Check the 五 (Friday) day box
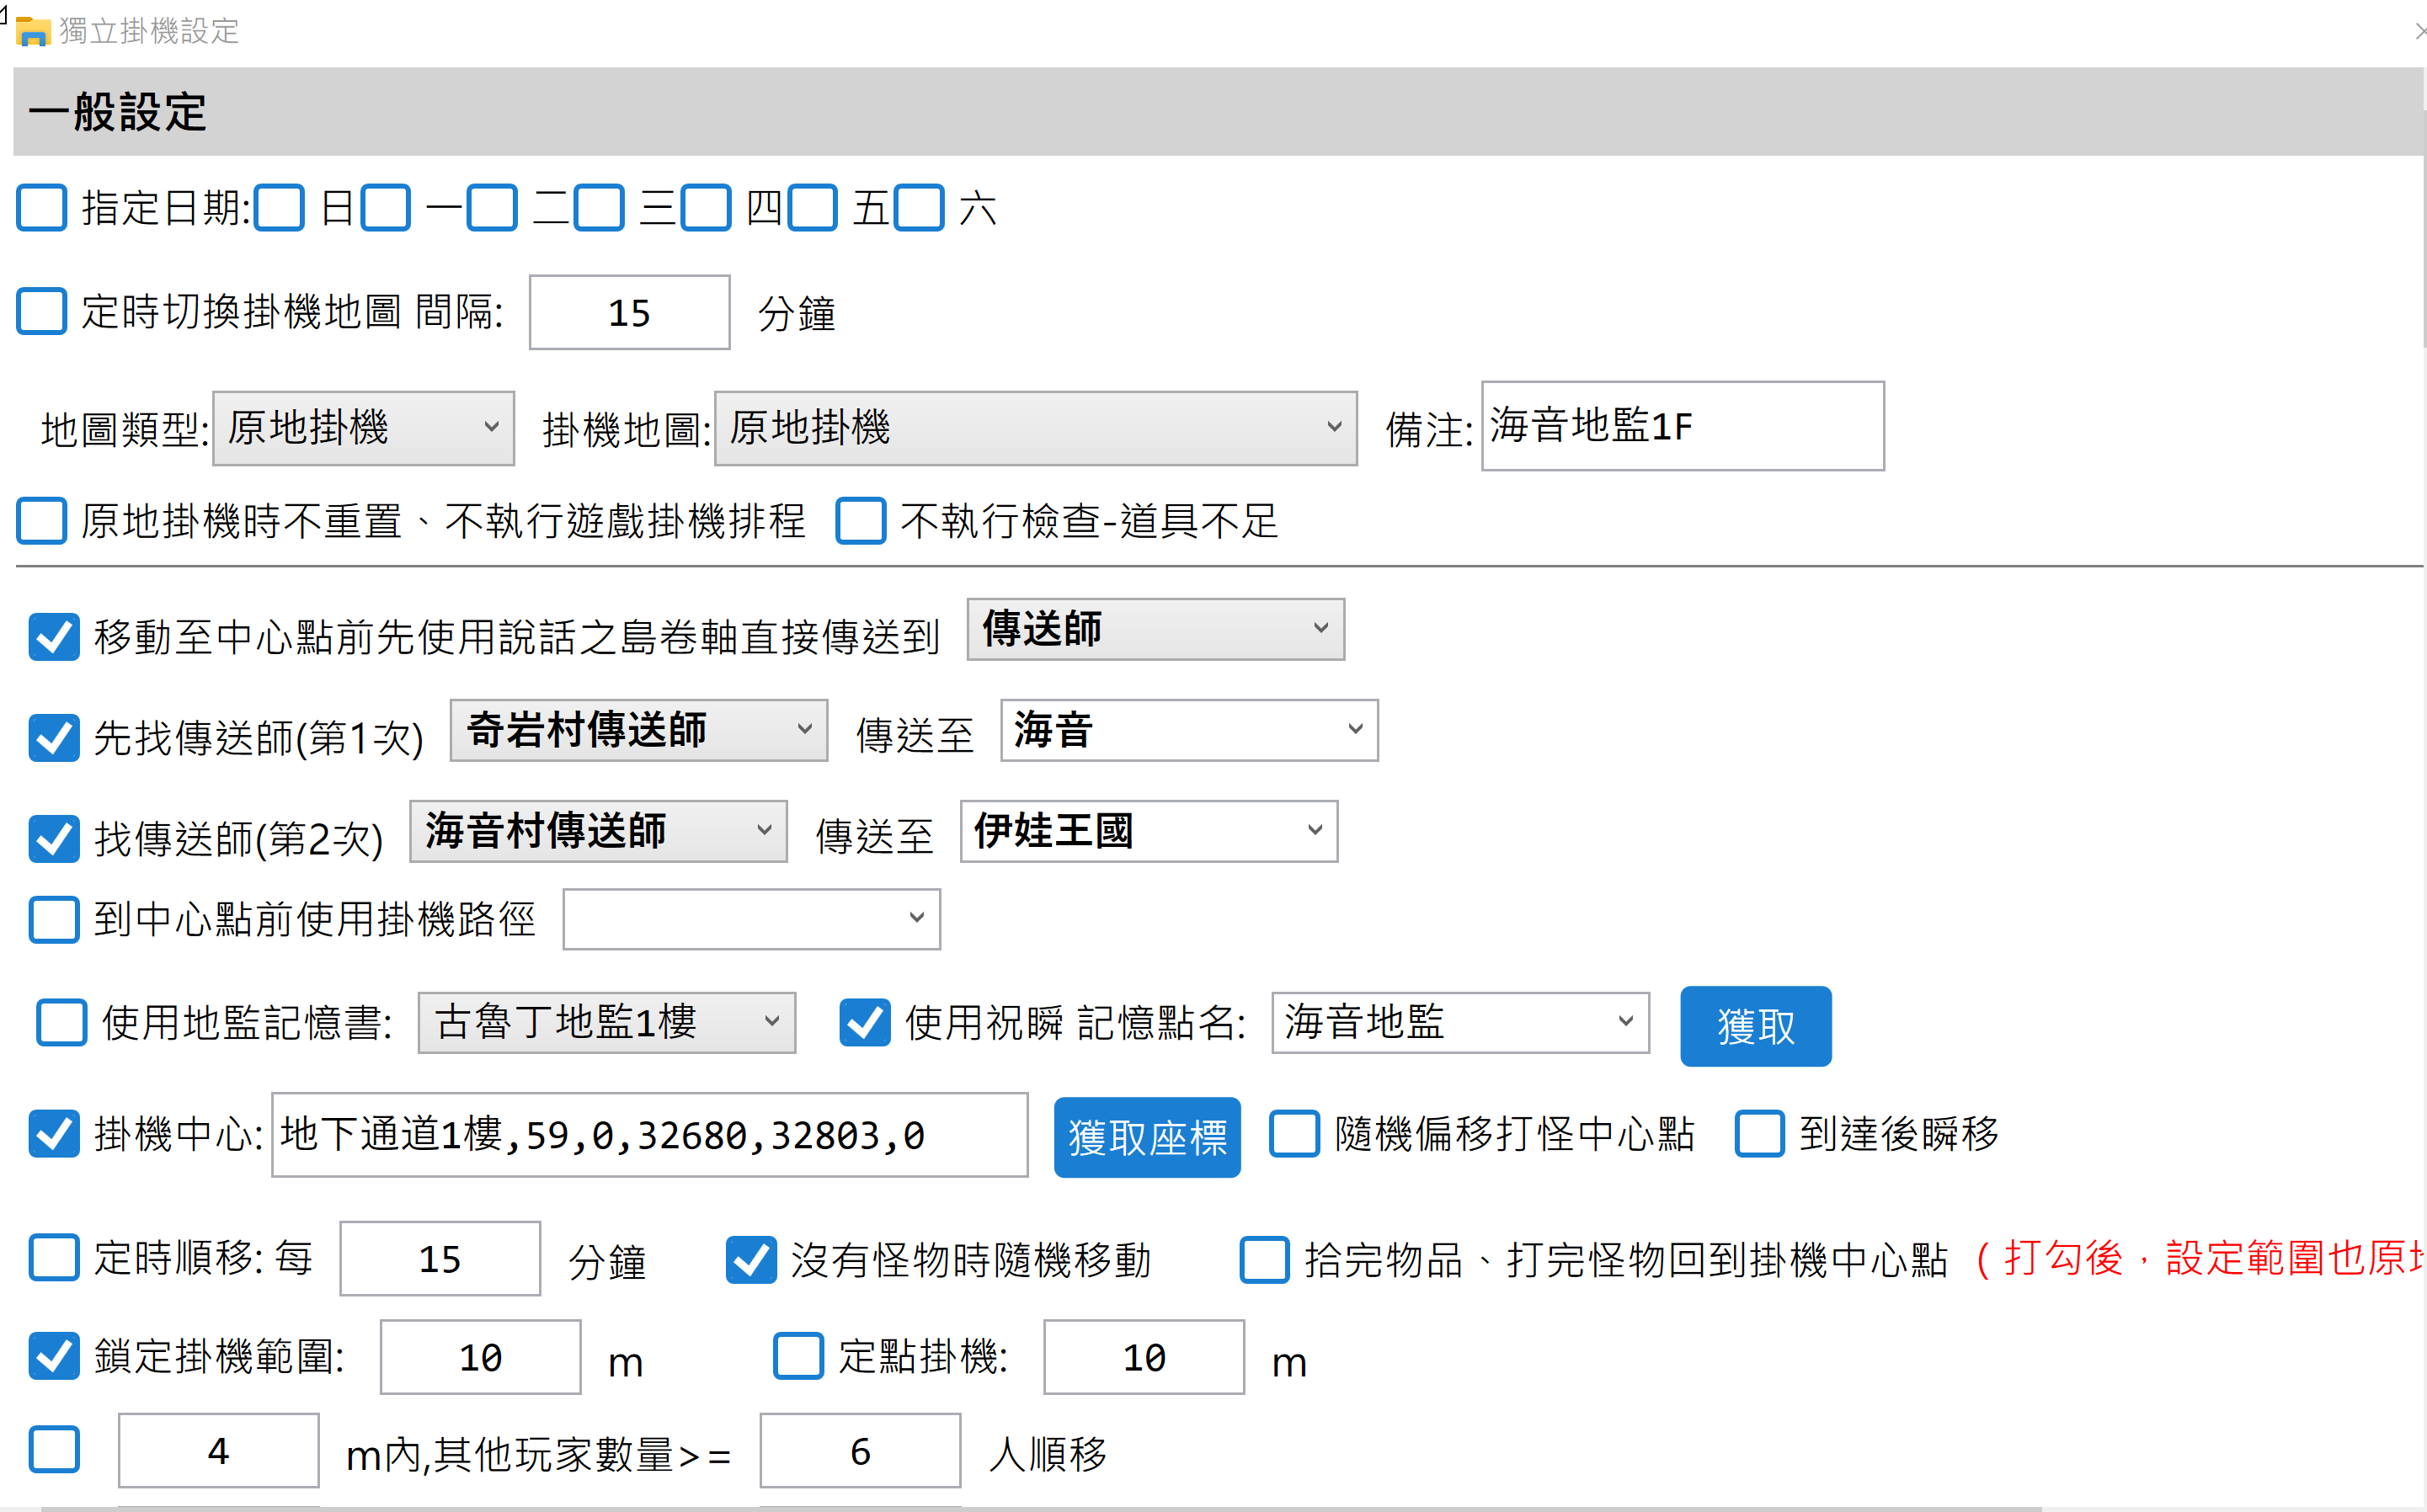Image resolution: width=2427 pixels, height=1512 pixels. [812, 208]
